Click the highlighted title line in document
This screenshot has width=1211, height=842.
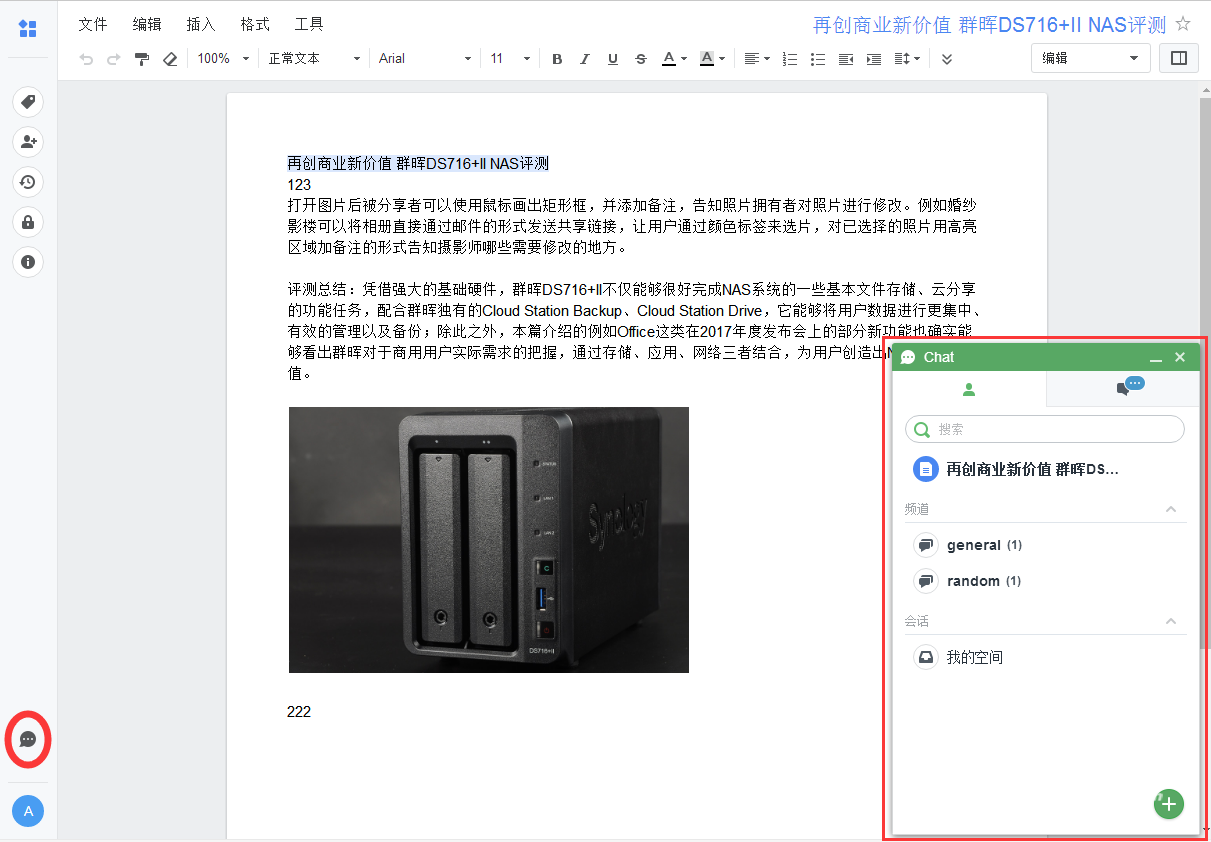[418, 163]
